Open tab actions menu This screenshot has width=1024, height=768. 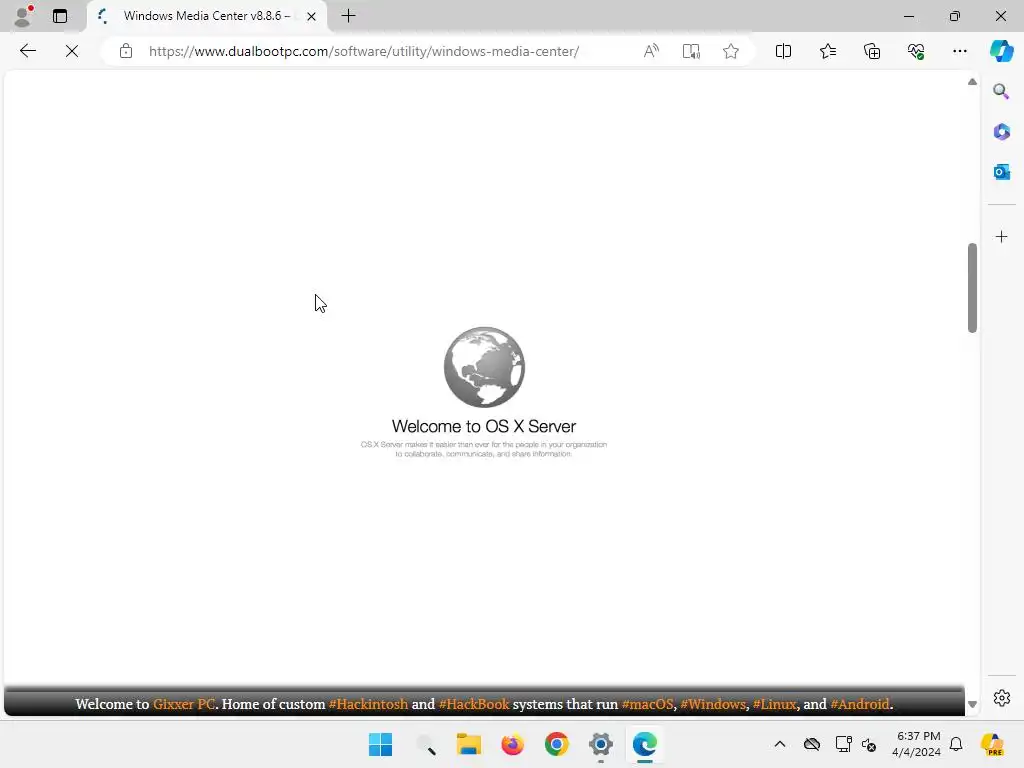click(60, 16)
